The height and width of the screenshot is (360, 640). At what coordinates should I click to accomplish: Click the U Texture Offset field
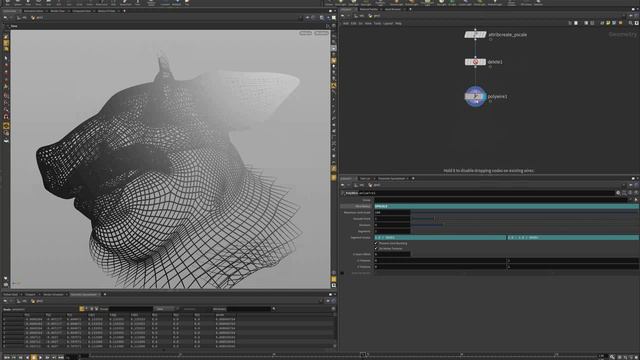click(x=392, y=254)
